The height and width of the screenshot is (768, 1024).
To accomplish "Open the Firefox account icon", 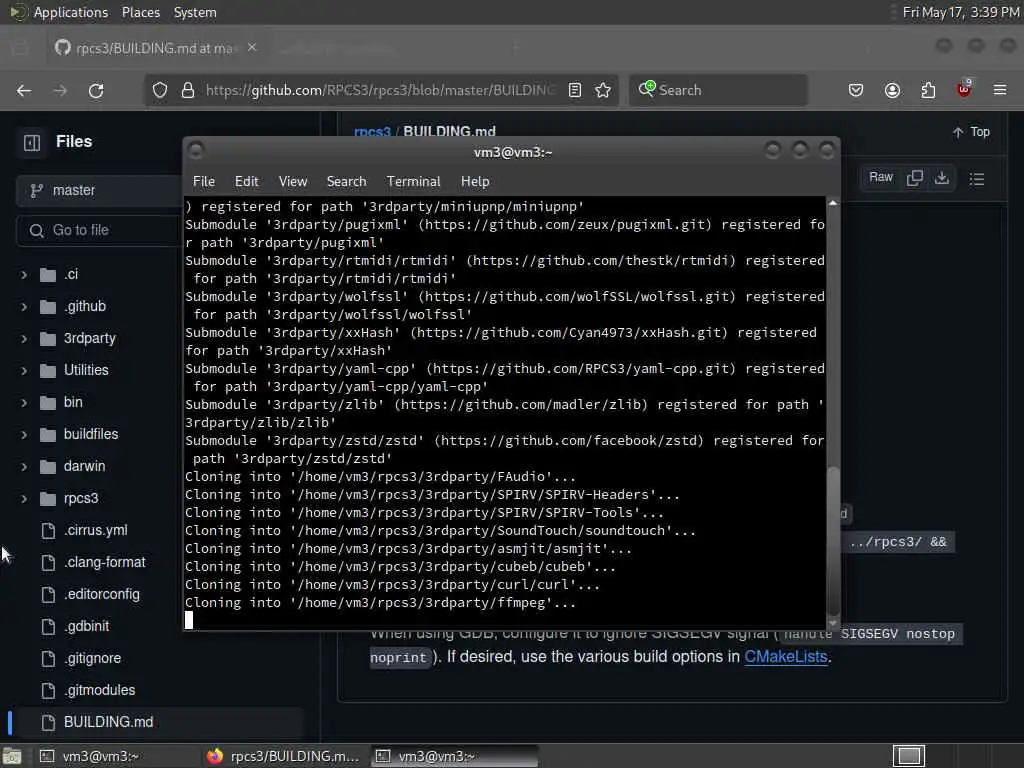I will pos(892,90).
